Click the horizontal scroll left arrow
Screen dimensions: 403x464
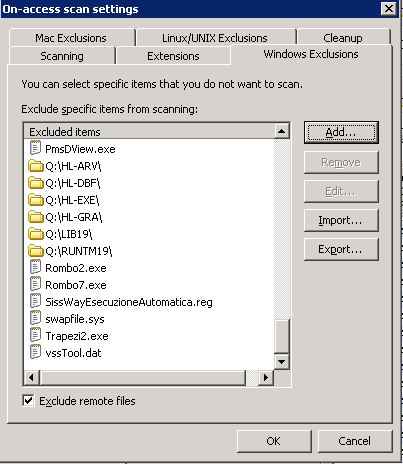[32, 378]
